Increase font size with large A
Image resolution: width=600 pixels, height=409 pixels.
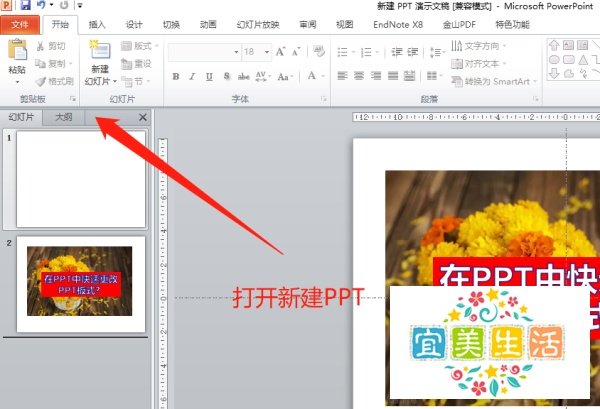coord(280,52)
